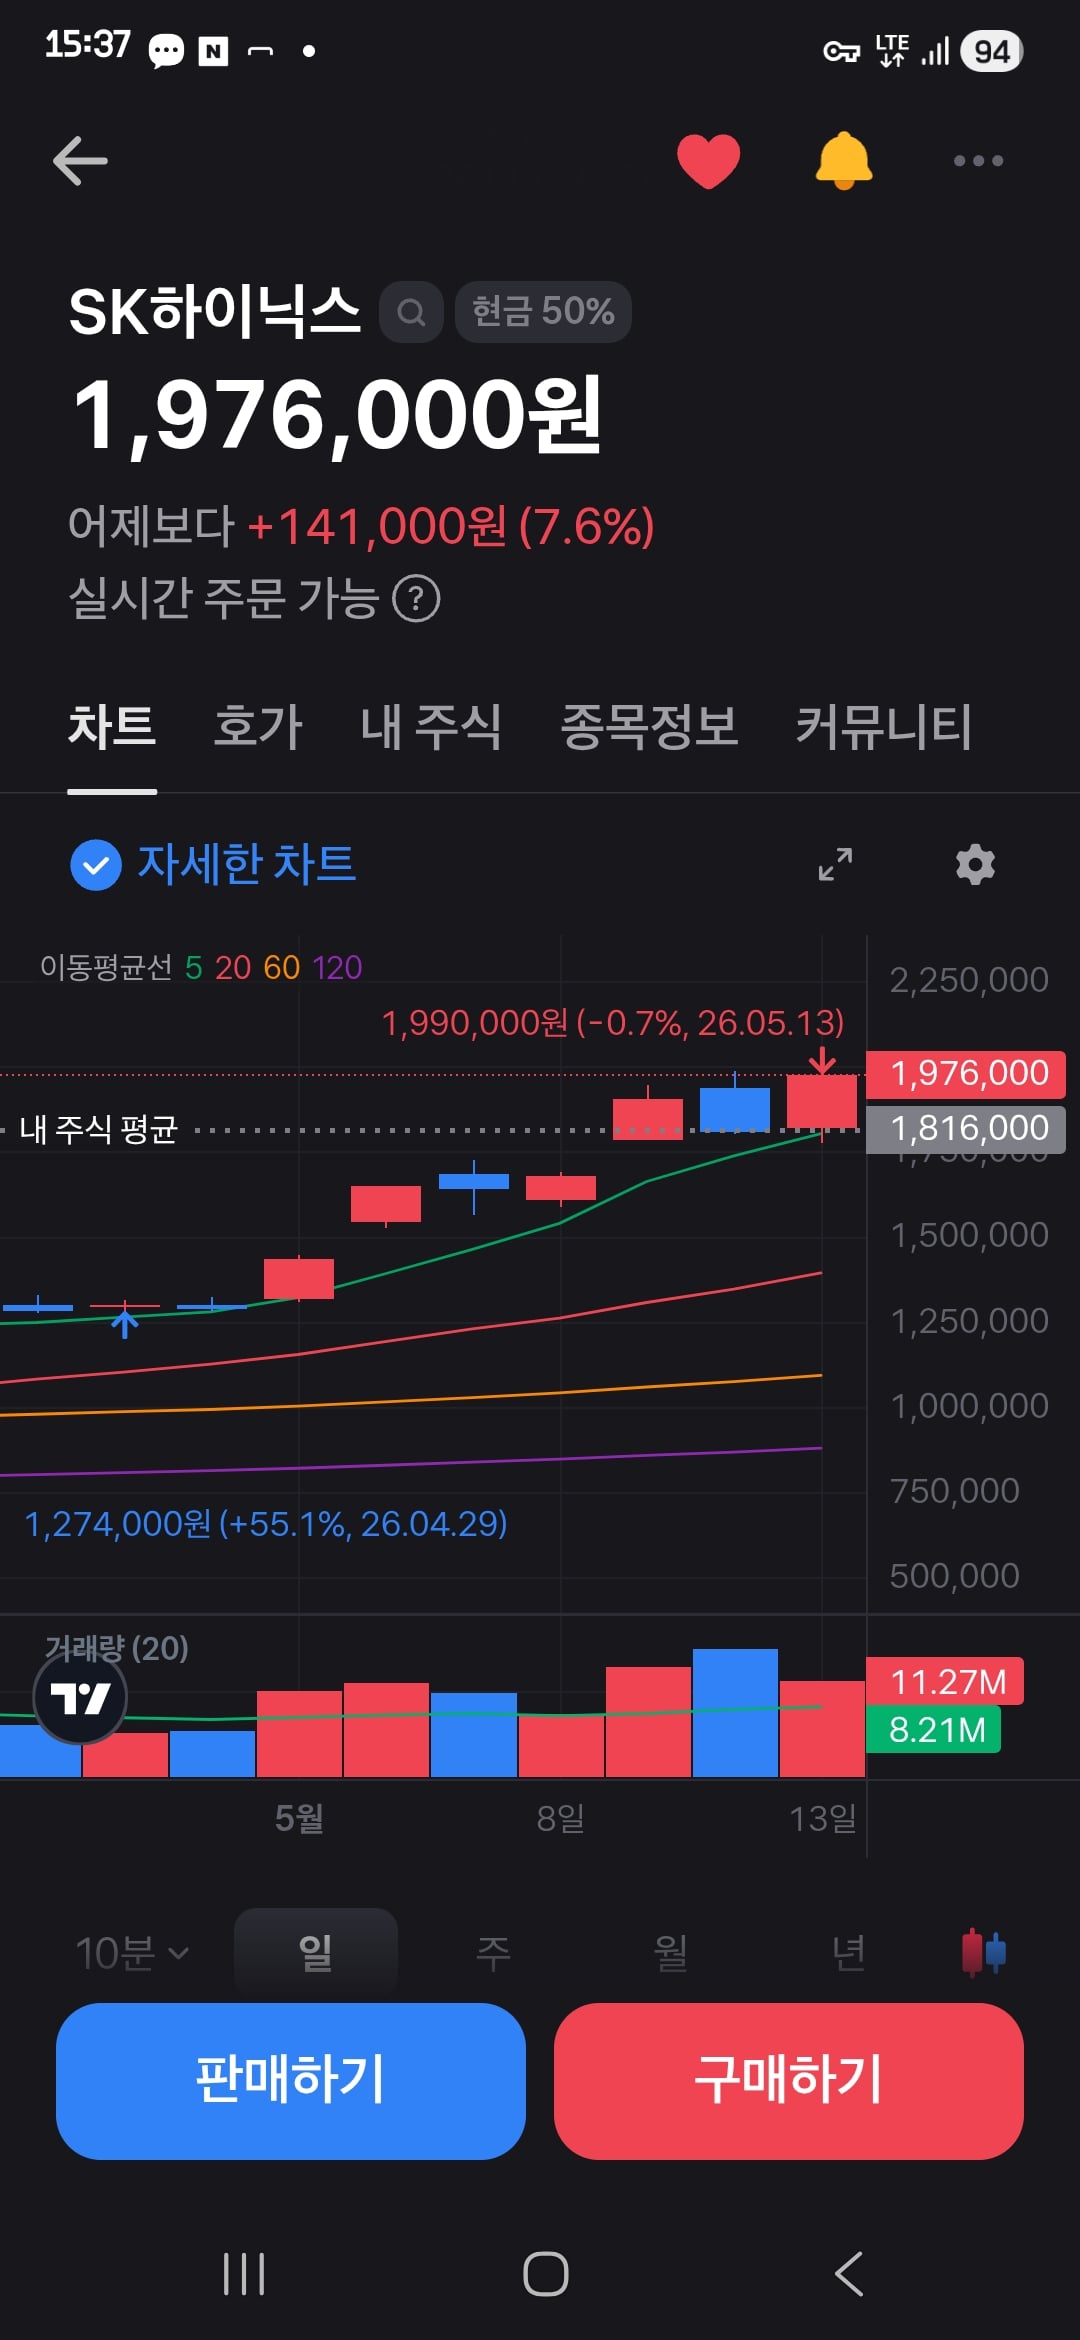Image resolution: width=1080 pixels, height=2340 pixels.
Task: Tap the 구매하기 buy button
Action: (x=789, y=2081)
